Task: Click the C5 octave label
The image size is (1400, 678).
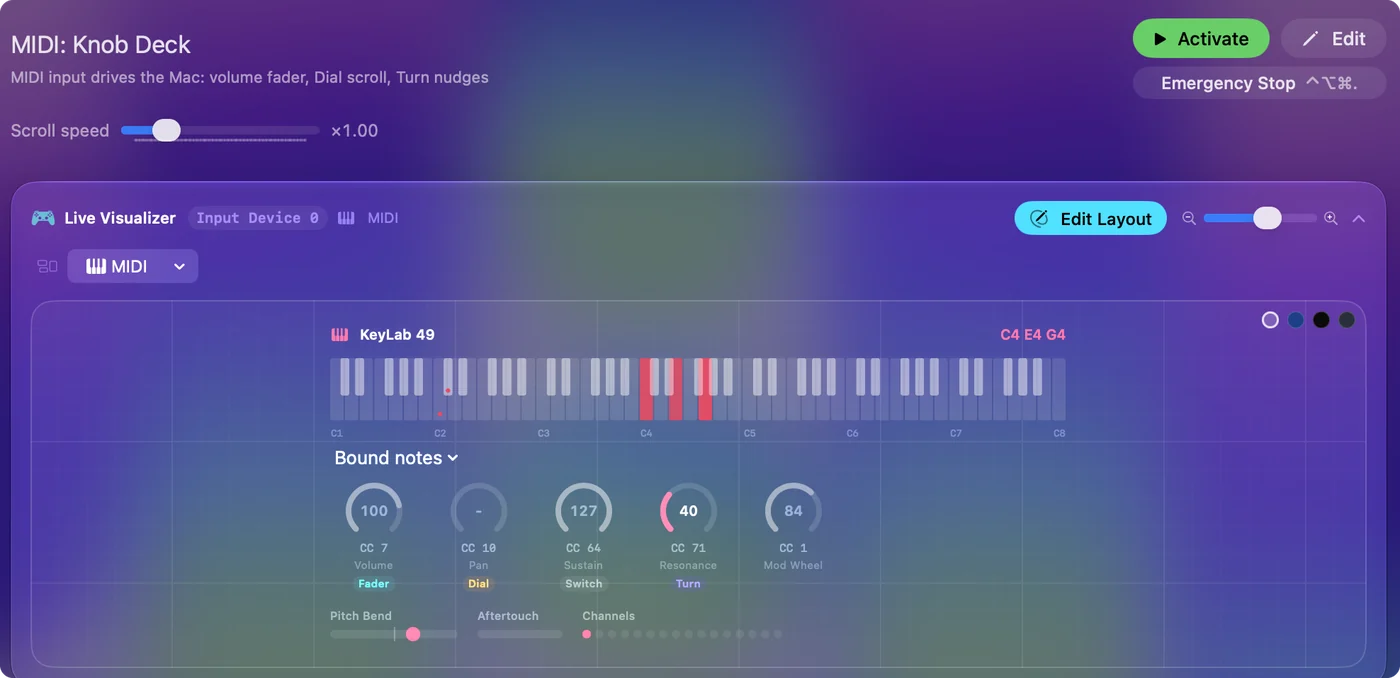Action: [750, 434]
